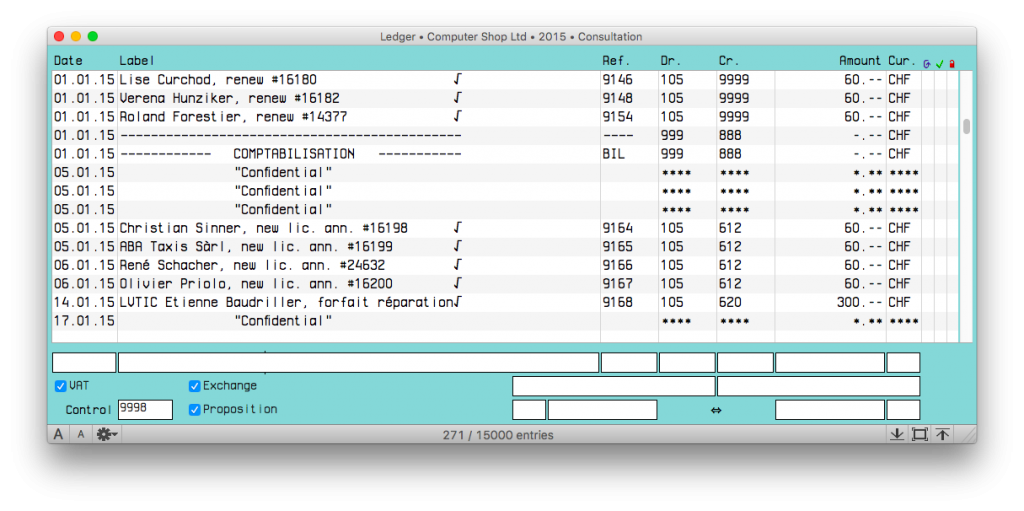
Task: Click credit account cell '620'
Action: [x=730, y=303]
